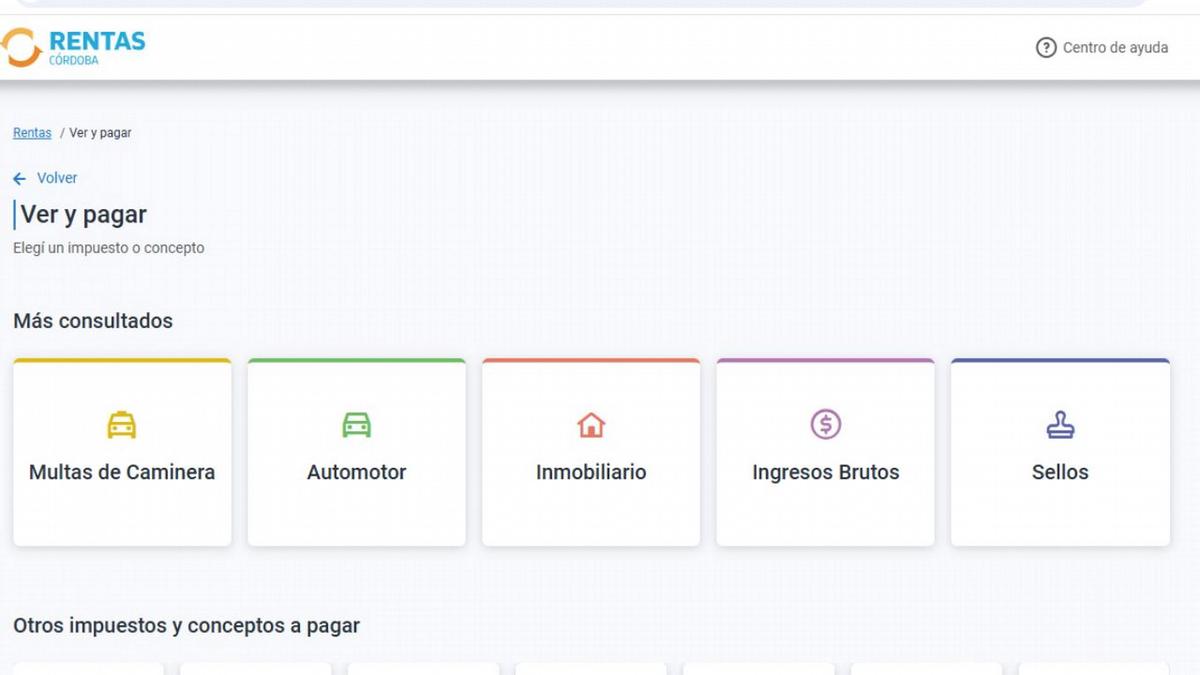Click the purple dollar sign icon

825,425
